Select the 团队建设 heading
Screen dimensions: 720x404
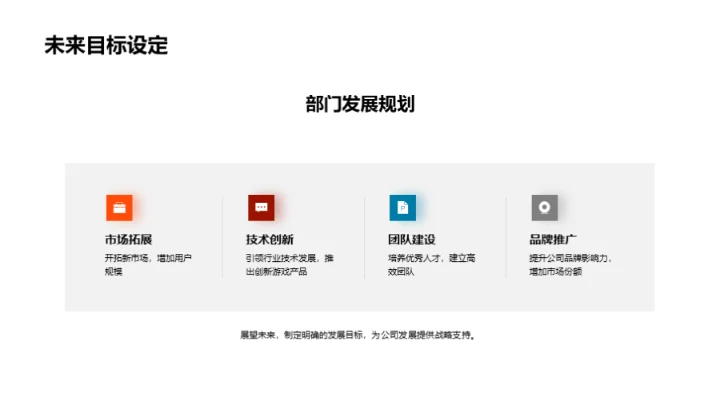click(x=412, y=240)
